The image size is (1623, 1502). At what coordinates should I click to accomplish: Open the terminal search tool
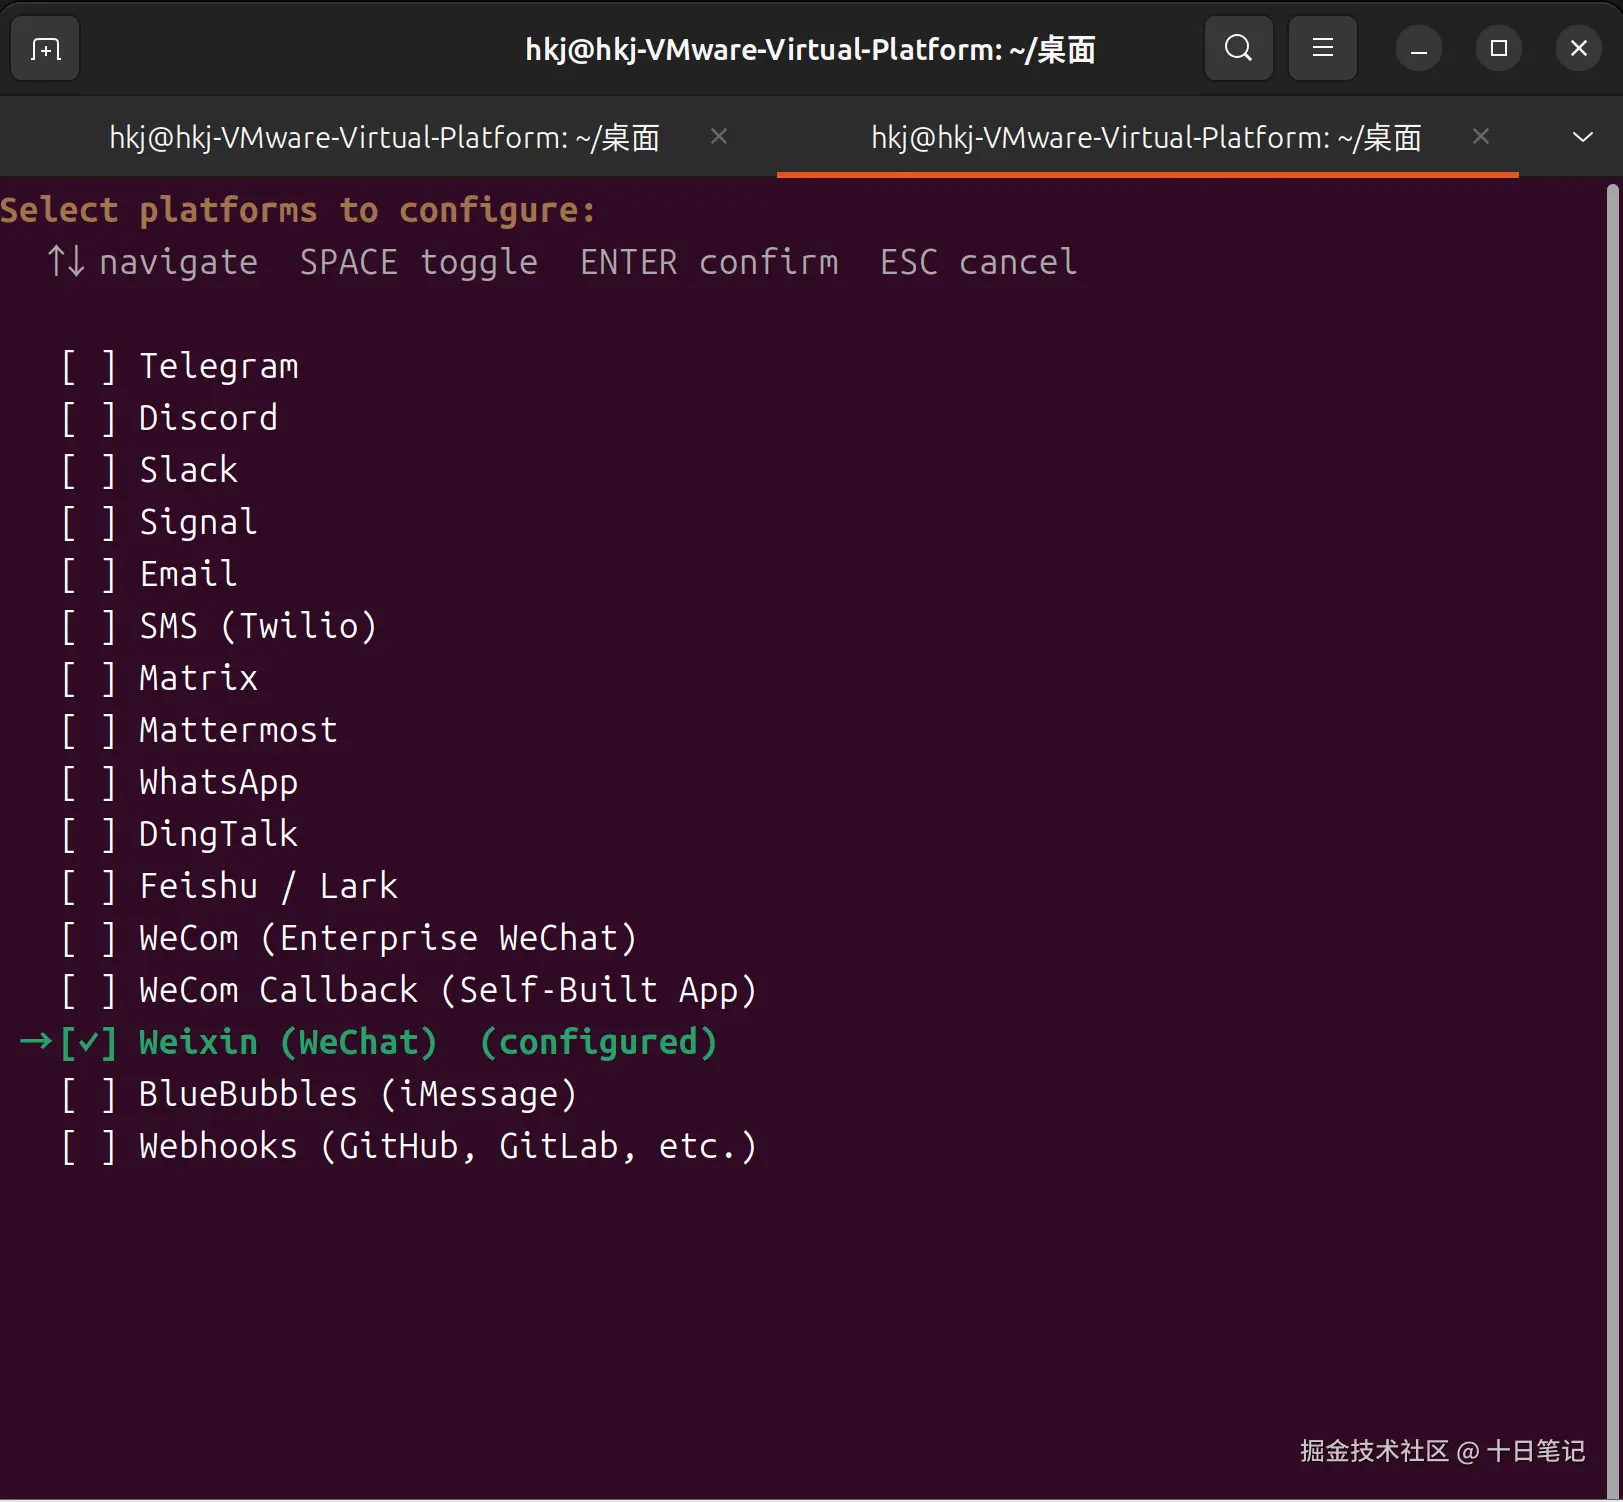pyautogui.click(x=1238, y=48)
